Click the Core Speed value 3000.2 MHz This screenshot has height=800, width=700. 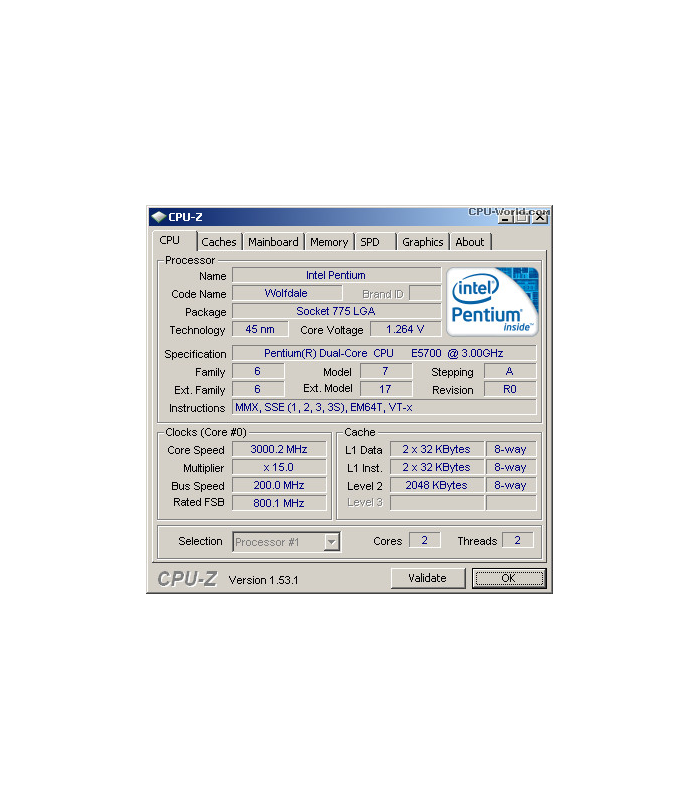279,449
